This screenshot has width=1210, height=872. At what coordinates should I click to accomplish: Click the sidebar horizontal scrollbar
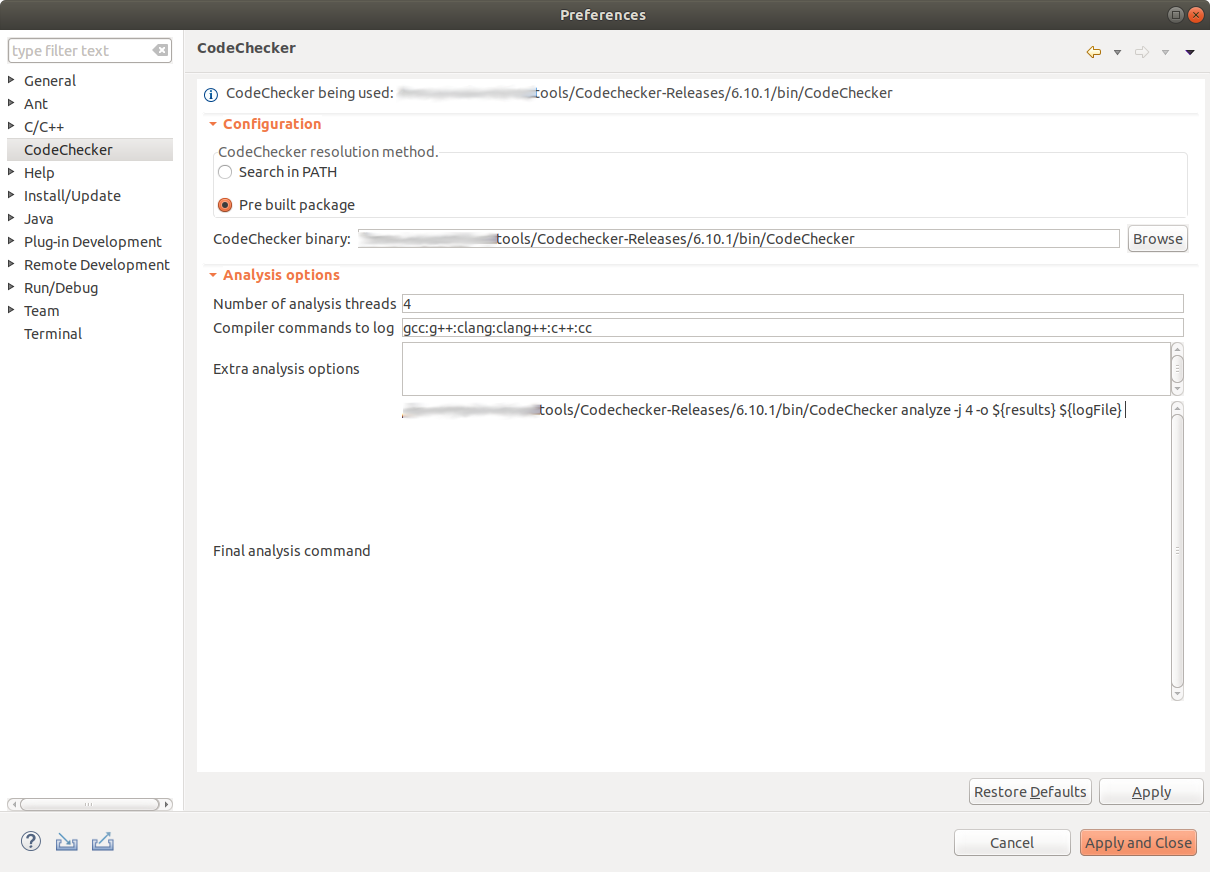click(x=89, y=804)
